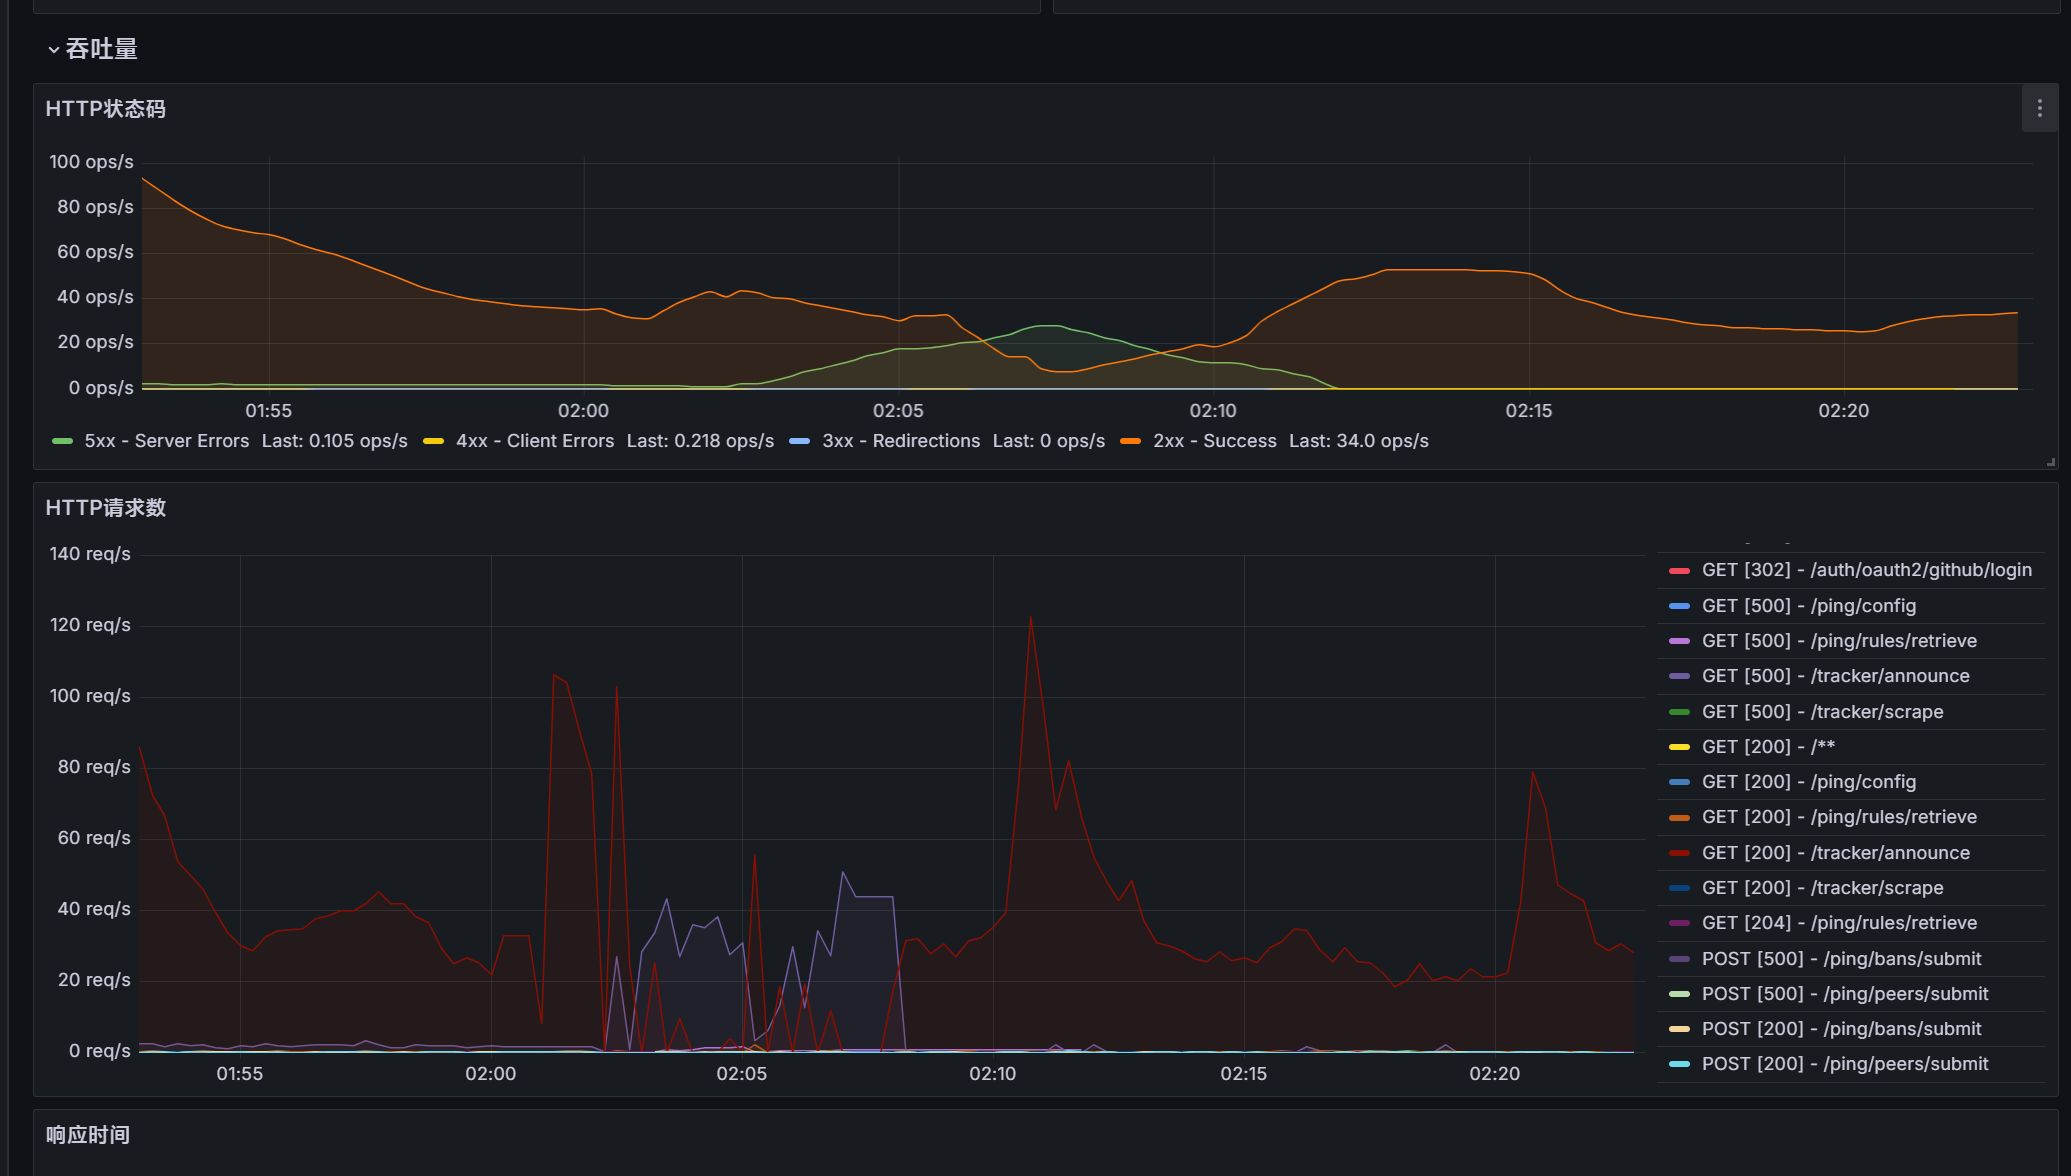2071x1176 pixels.
Task: Toggle the 5xx - Server Errors legend series
Action: tap(166, 441)
